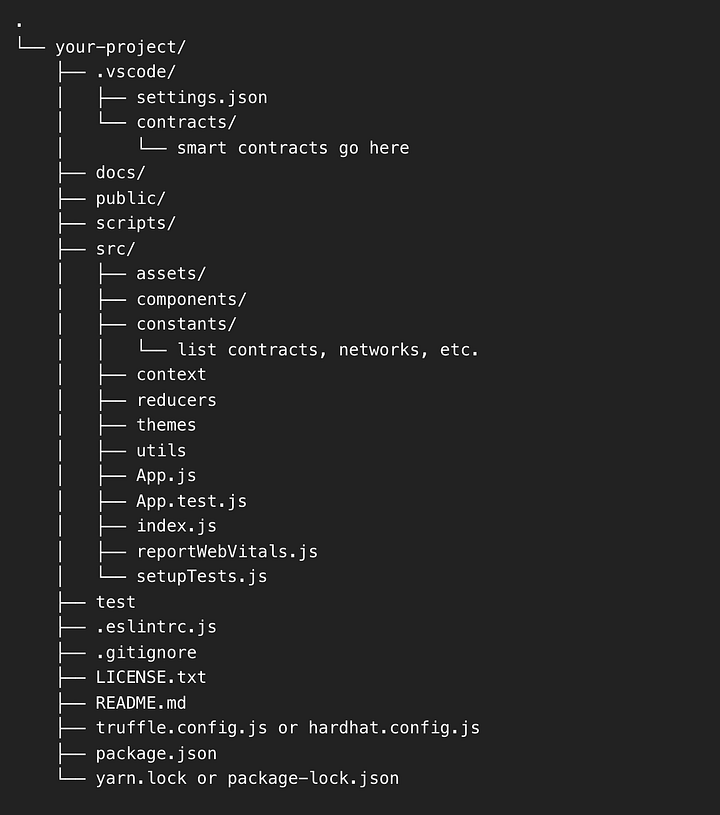Open the contracts/ folder entry
Viewport: 720px width, 815px height.
click(x=186, y=122)
